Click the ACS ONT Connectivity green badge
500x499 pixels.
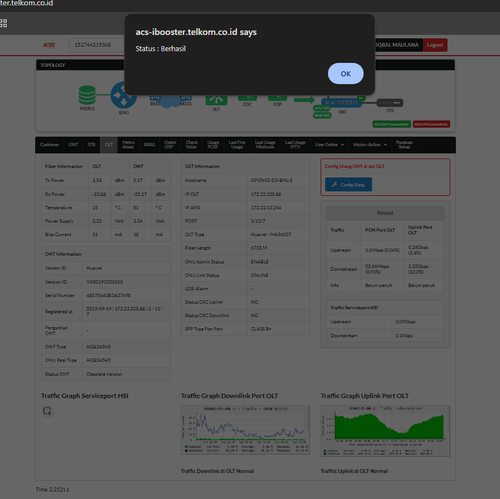coord(392,124)
